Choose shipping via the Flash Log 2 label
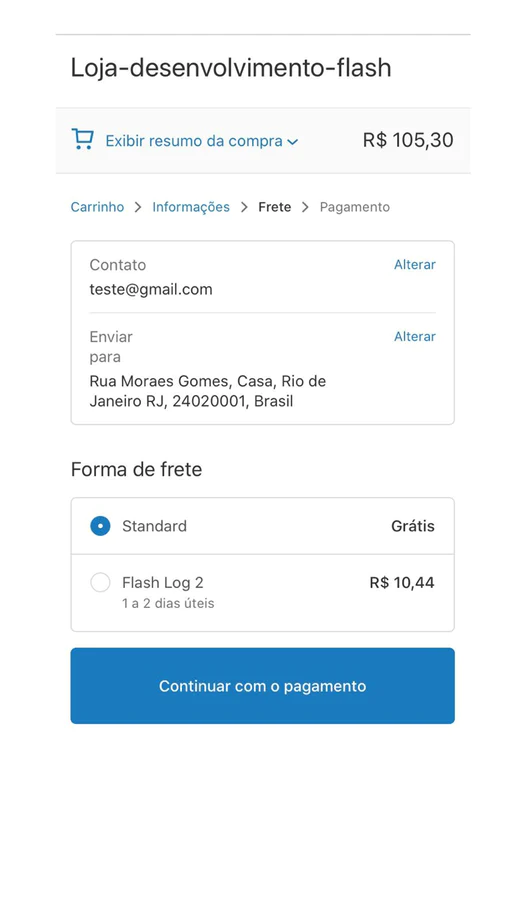 tap(163, 583)
